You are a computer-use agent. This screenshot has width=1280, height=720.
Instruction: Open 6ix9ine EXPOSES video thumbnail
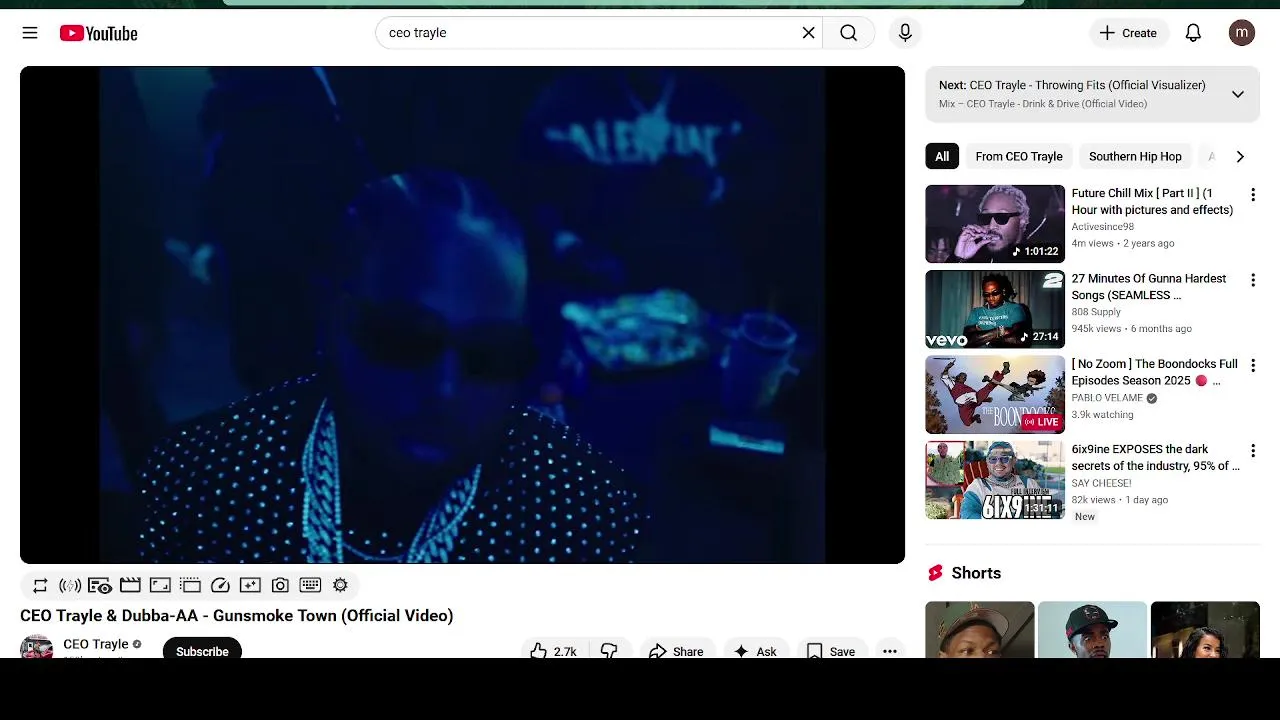click(x=995, y=480)
